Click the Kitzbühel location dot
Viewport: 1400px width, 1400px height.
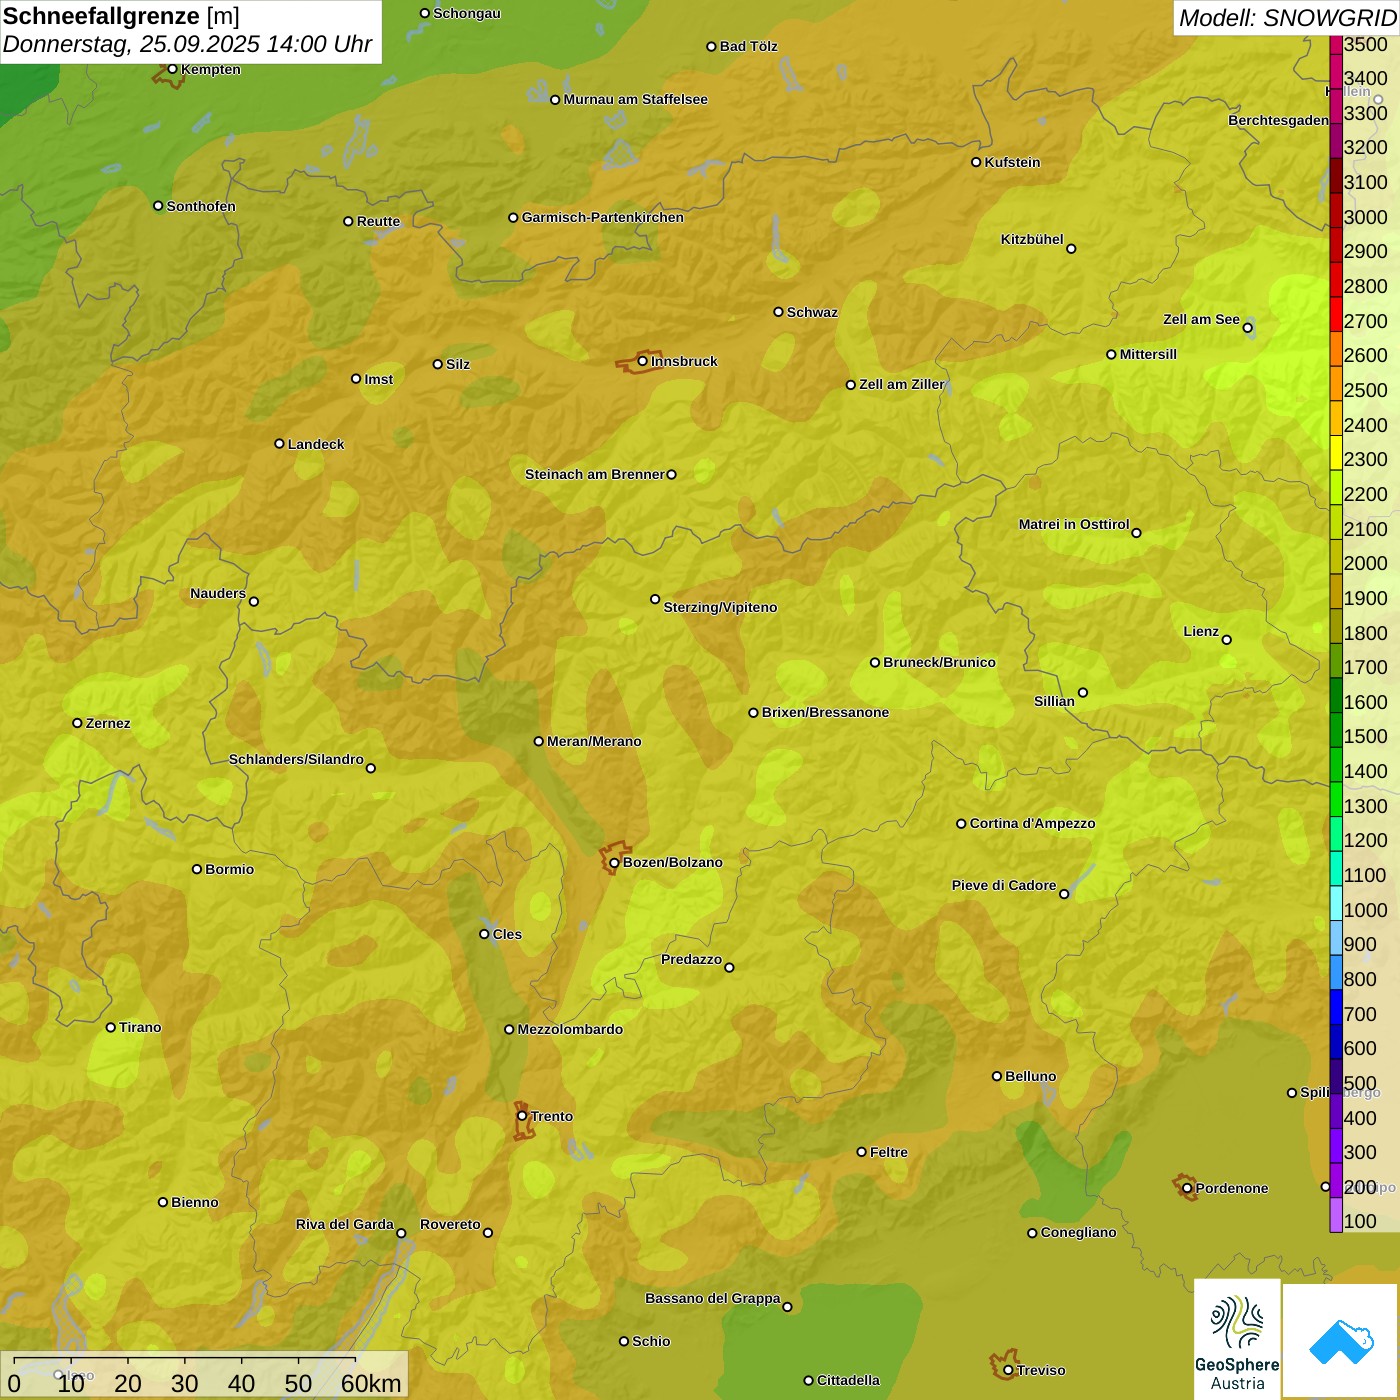1071,249
